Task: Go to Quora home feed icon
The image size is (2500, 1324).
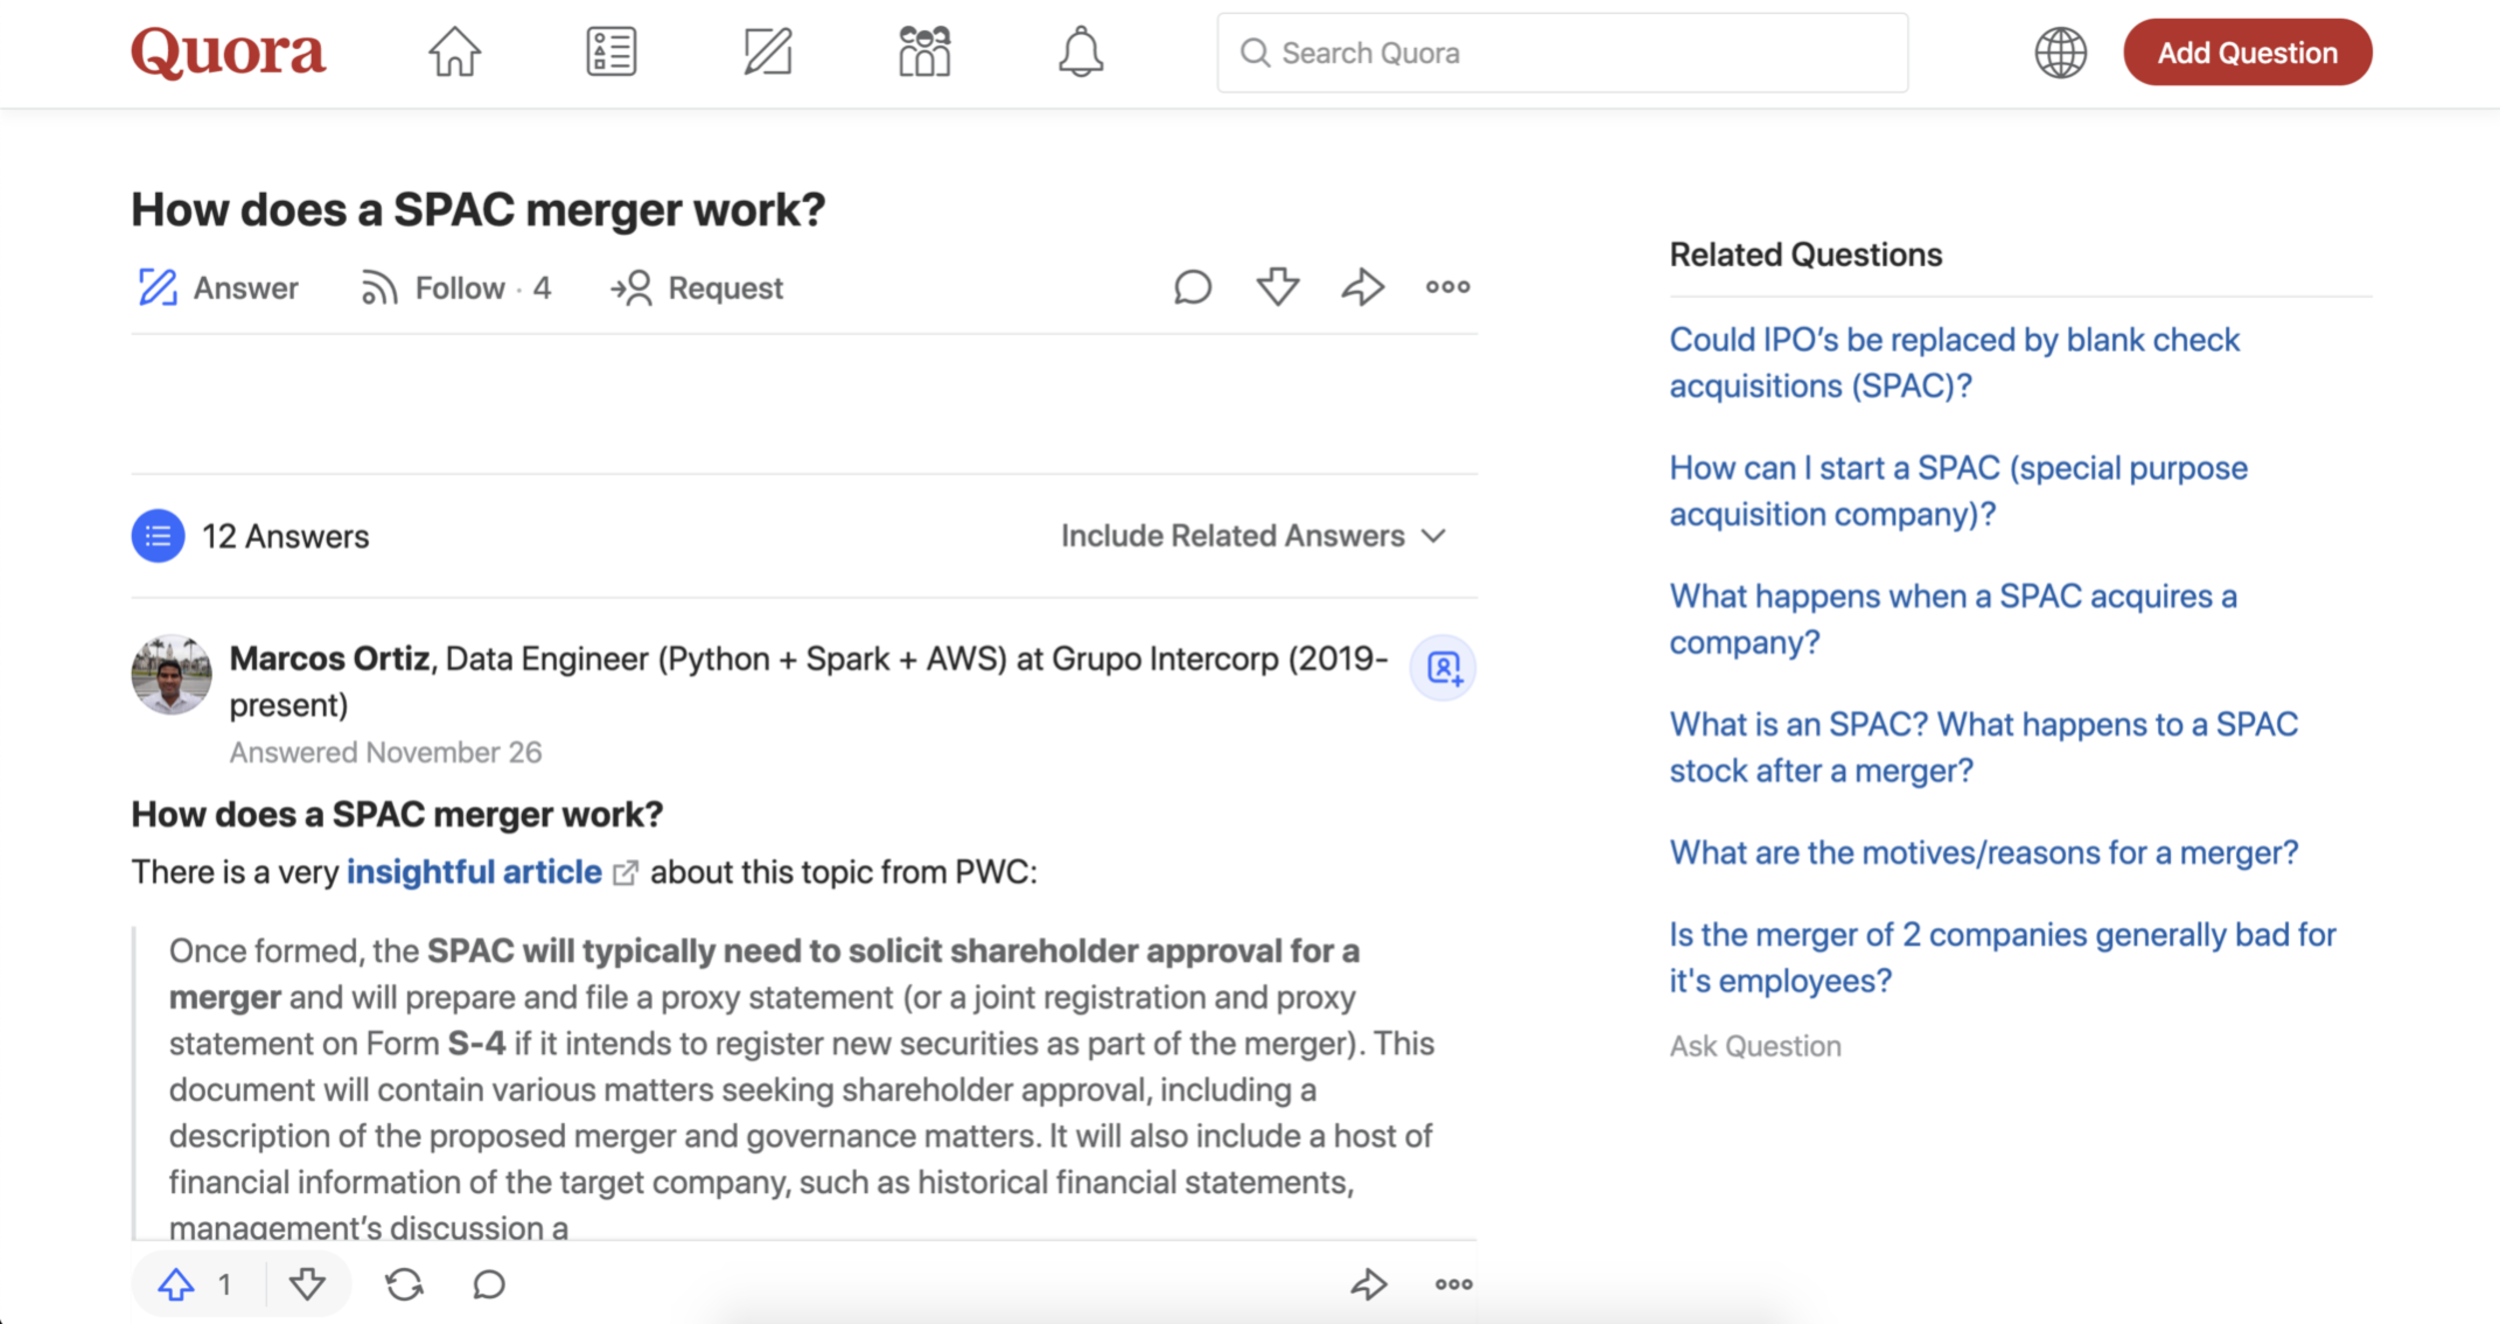Action: (455, 52)
